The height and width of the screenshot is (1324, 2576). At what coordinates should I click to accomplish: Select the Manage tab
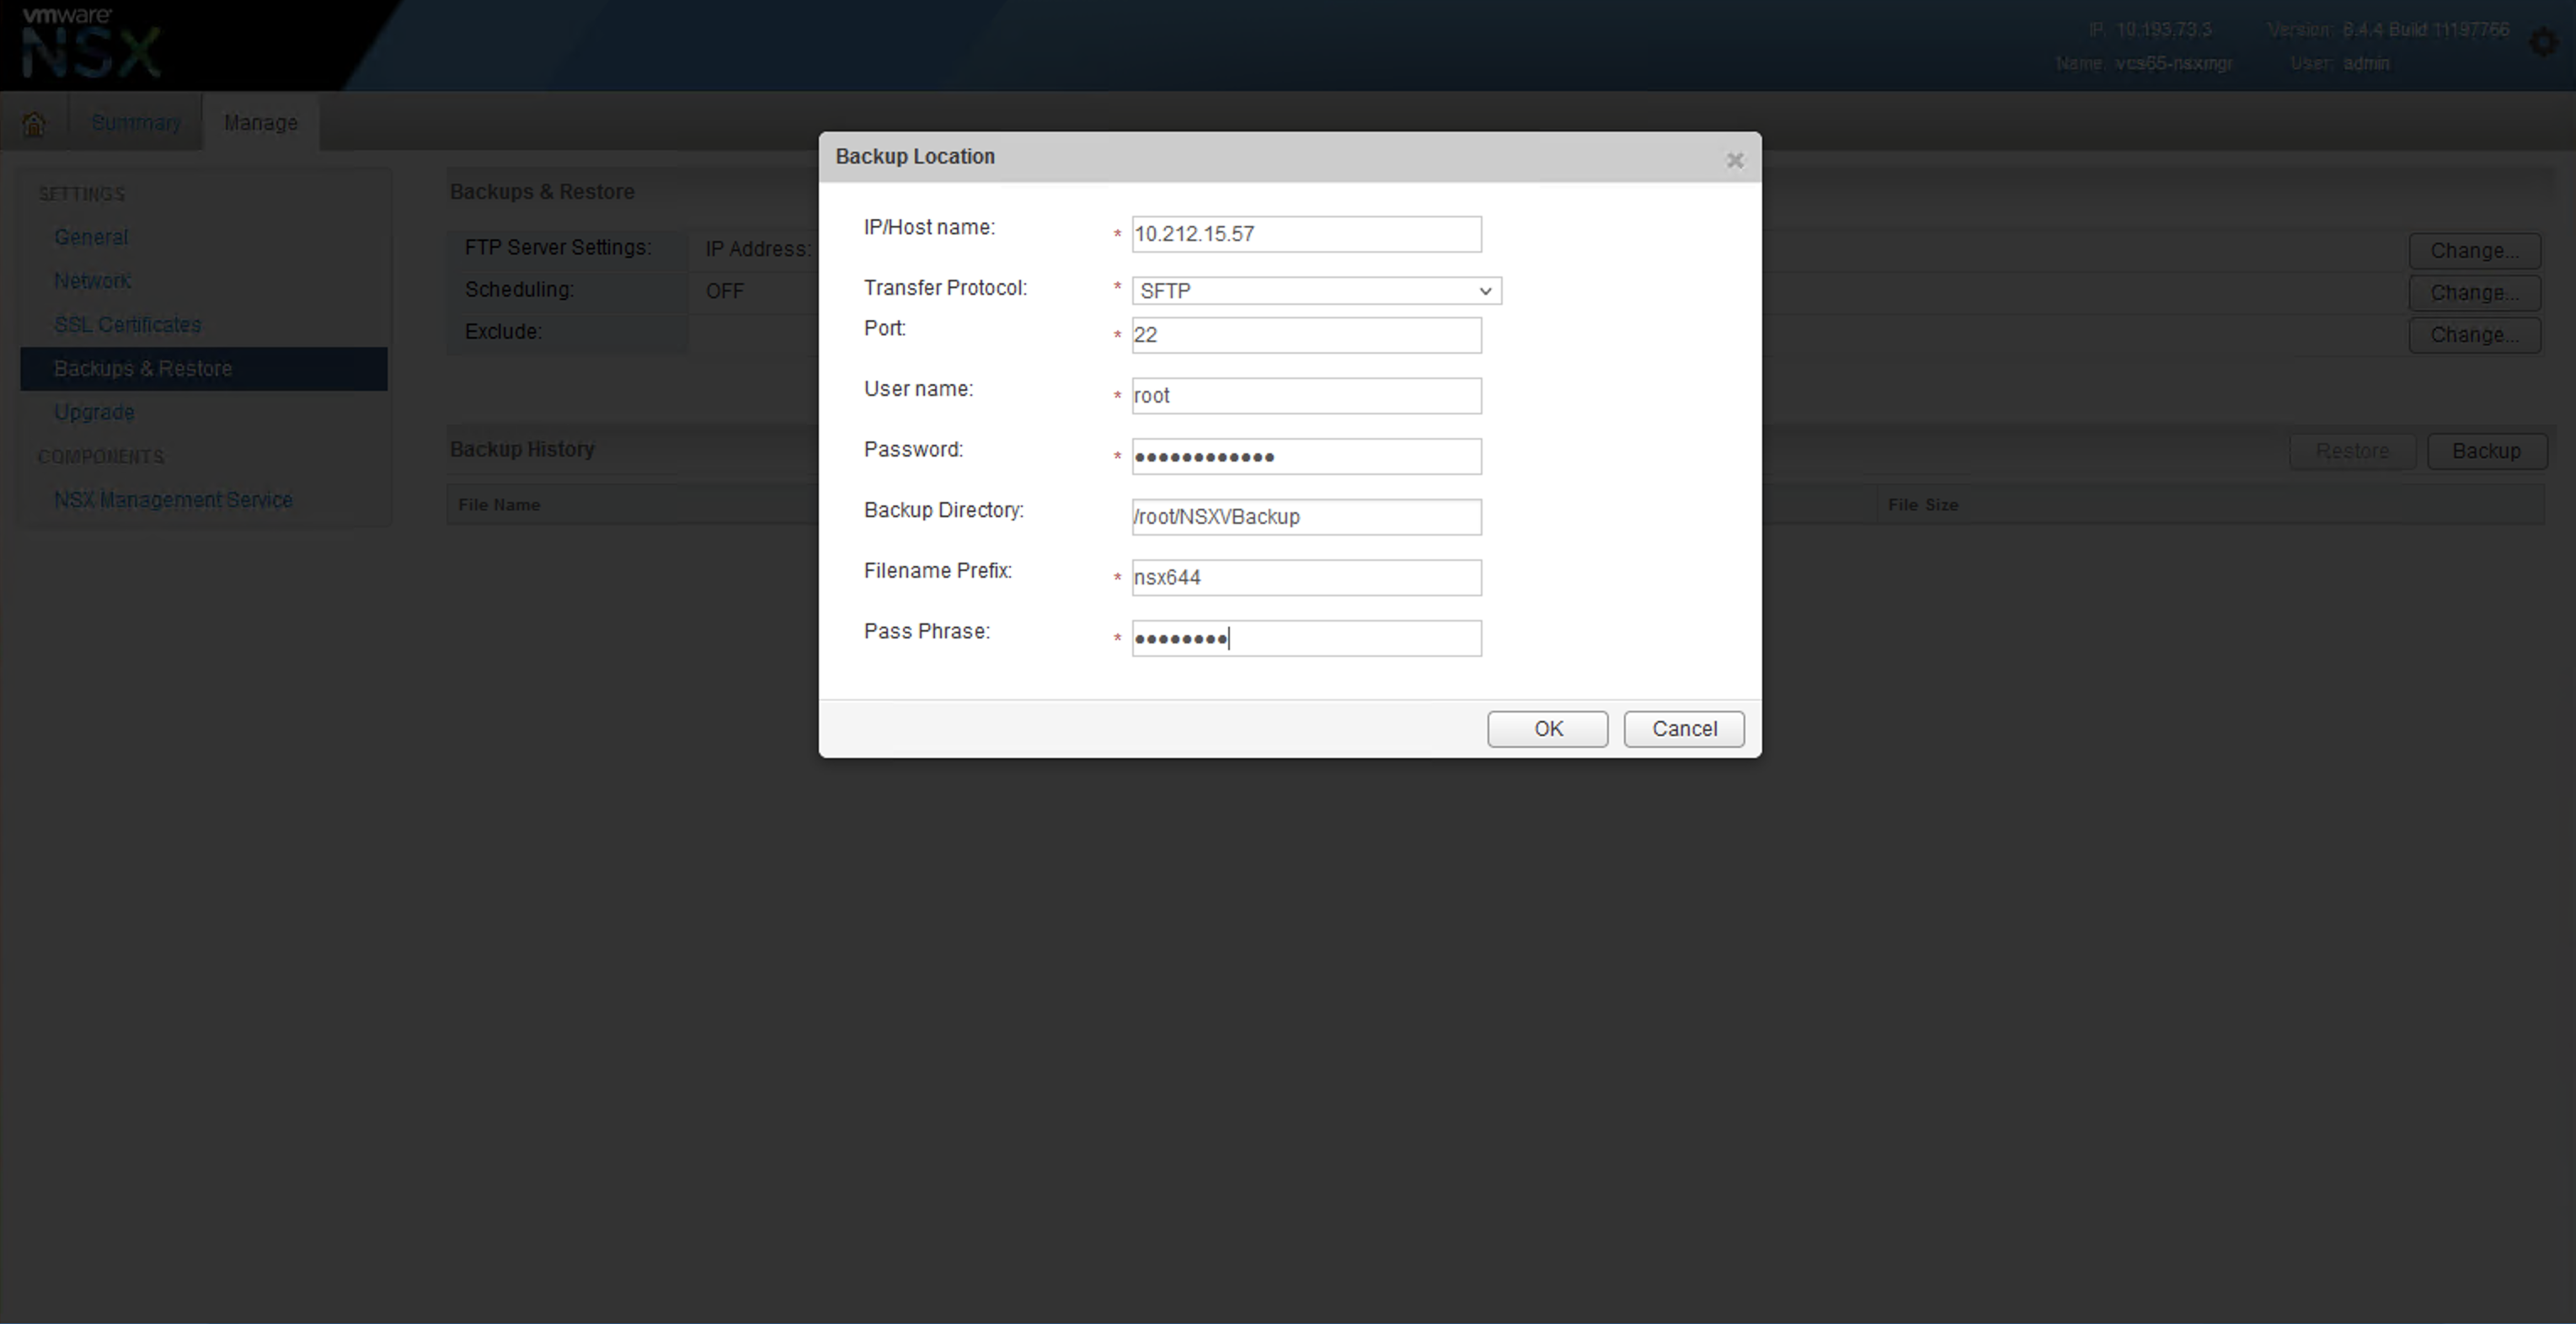tap(260, 122)
